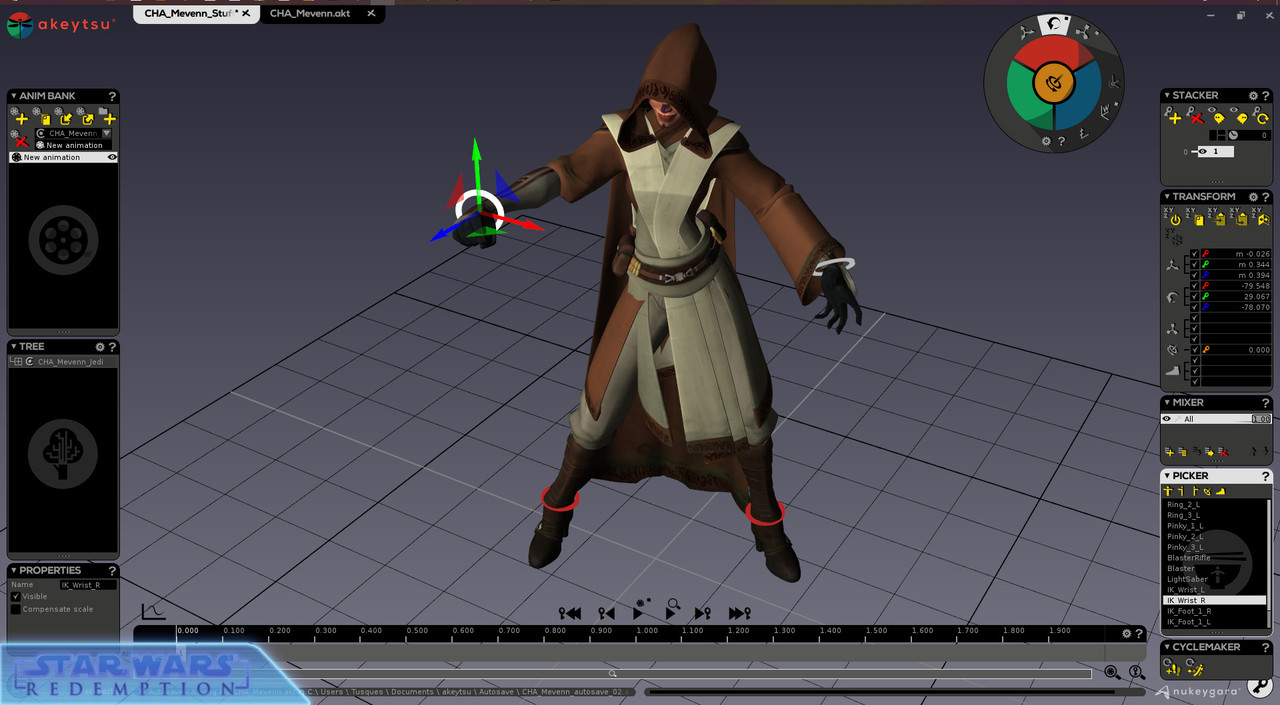Toggle eye on Stacker layer 1

click(x=1202, y=151)
